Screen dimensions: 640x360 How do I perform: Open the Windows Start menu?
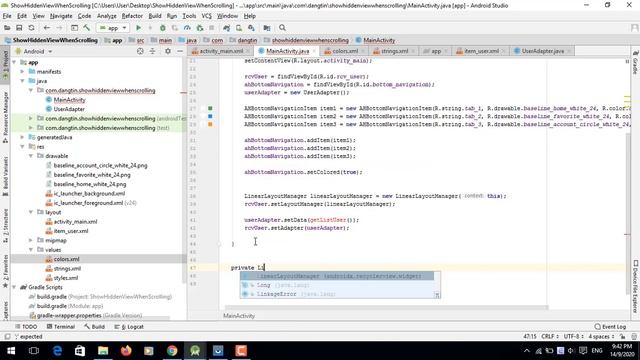(x=11, y=351)
